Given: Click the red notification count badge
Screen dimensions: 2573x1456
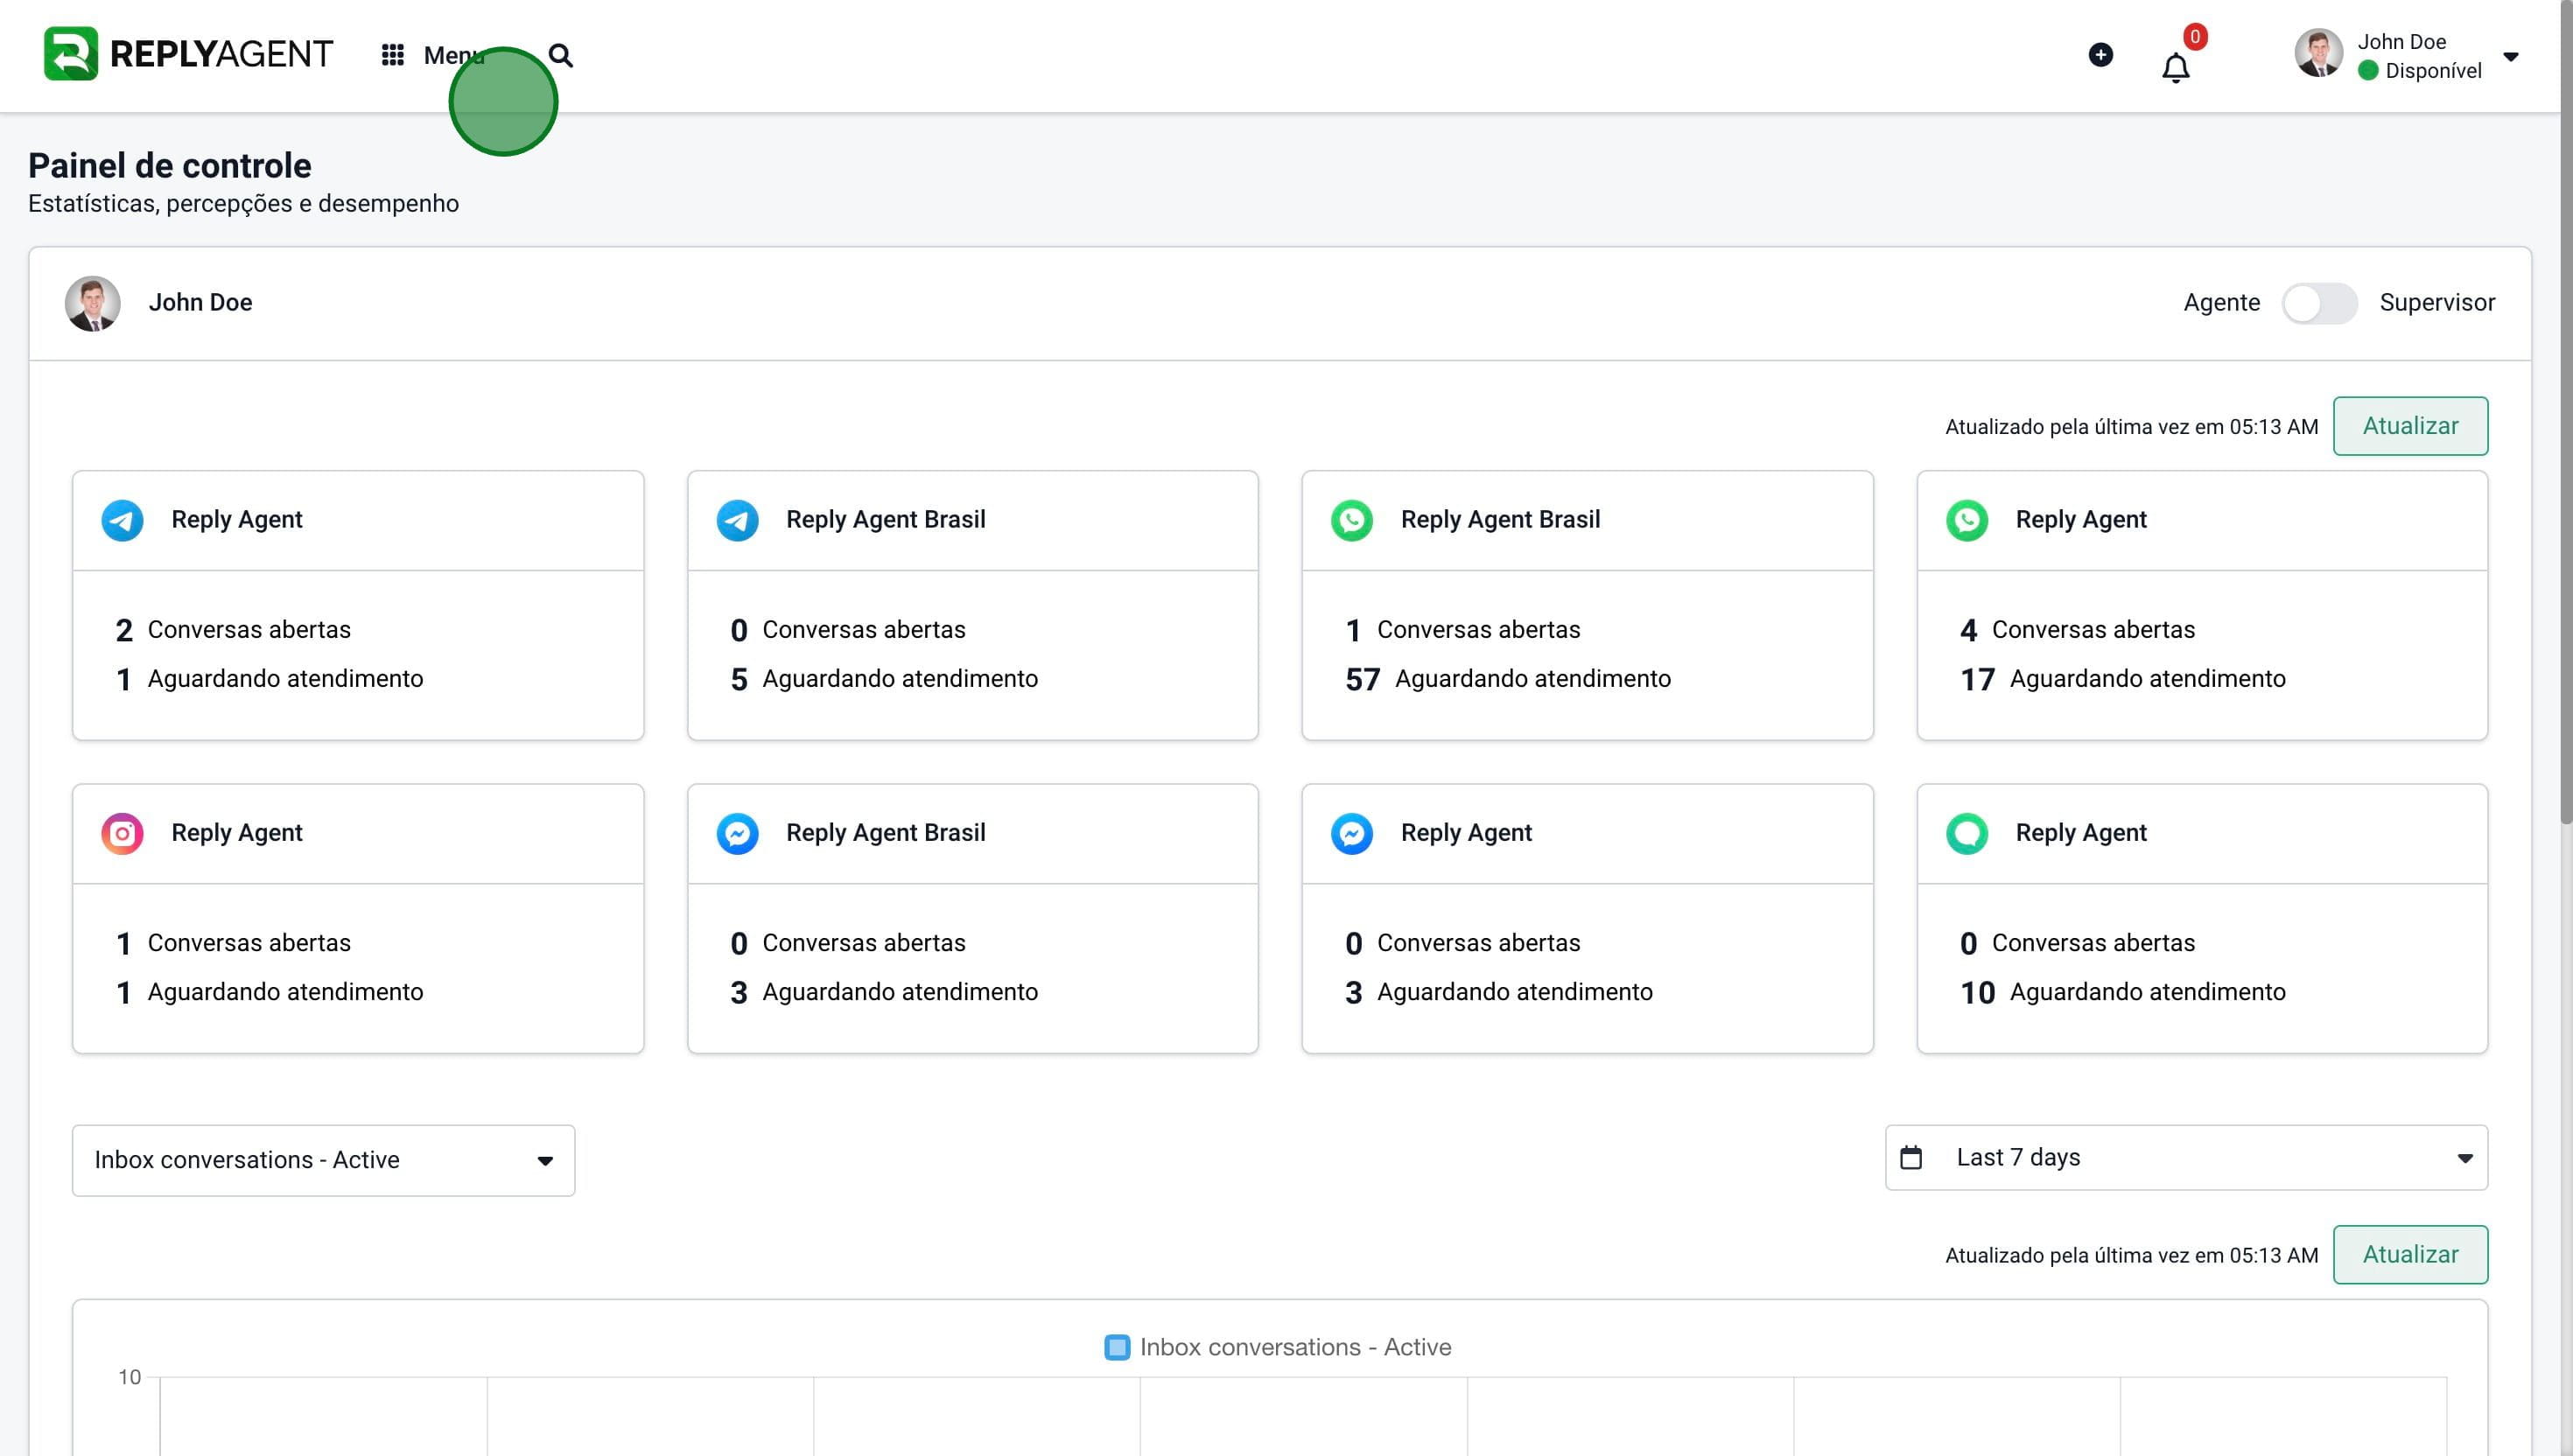Looking at the screenshot, I should 2195,37.
